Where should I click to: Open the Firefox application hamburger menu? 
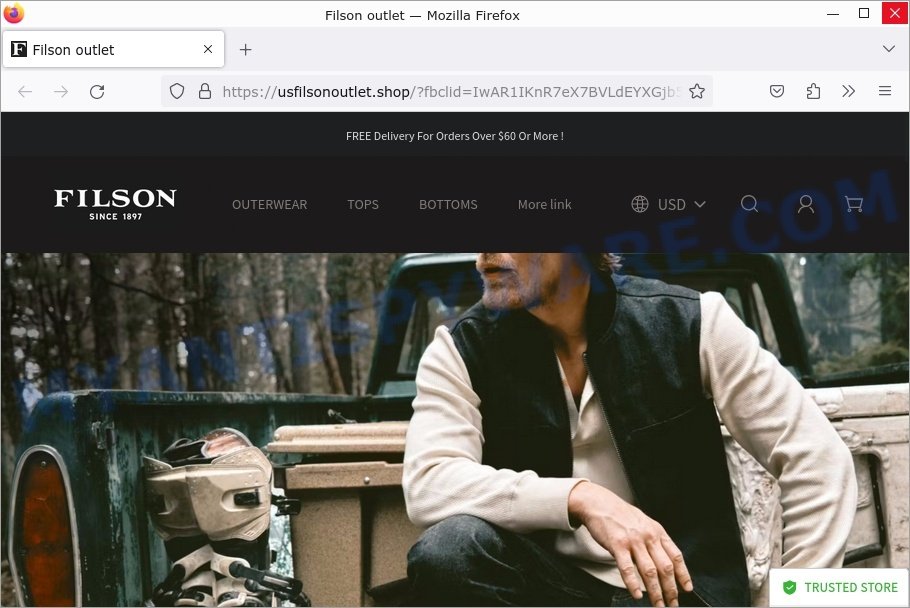tap(885, 91)
